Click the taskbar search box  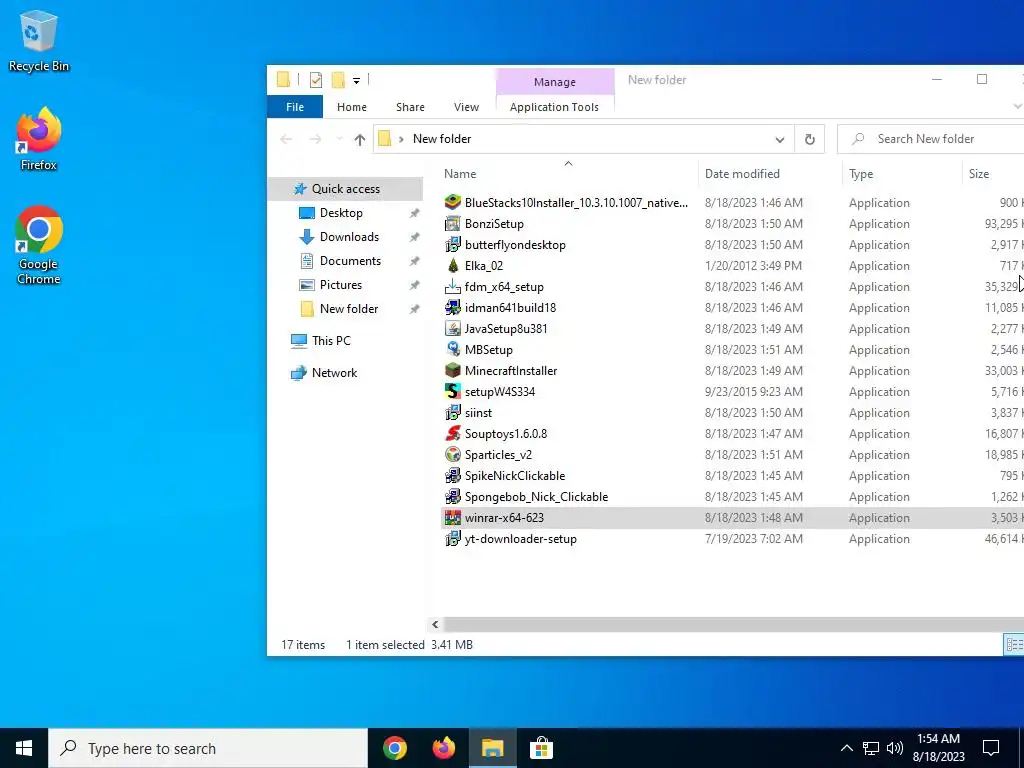point(208,748)
